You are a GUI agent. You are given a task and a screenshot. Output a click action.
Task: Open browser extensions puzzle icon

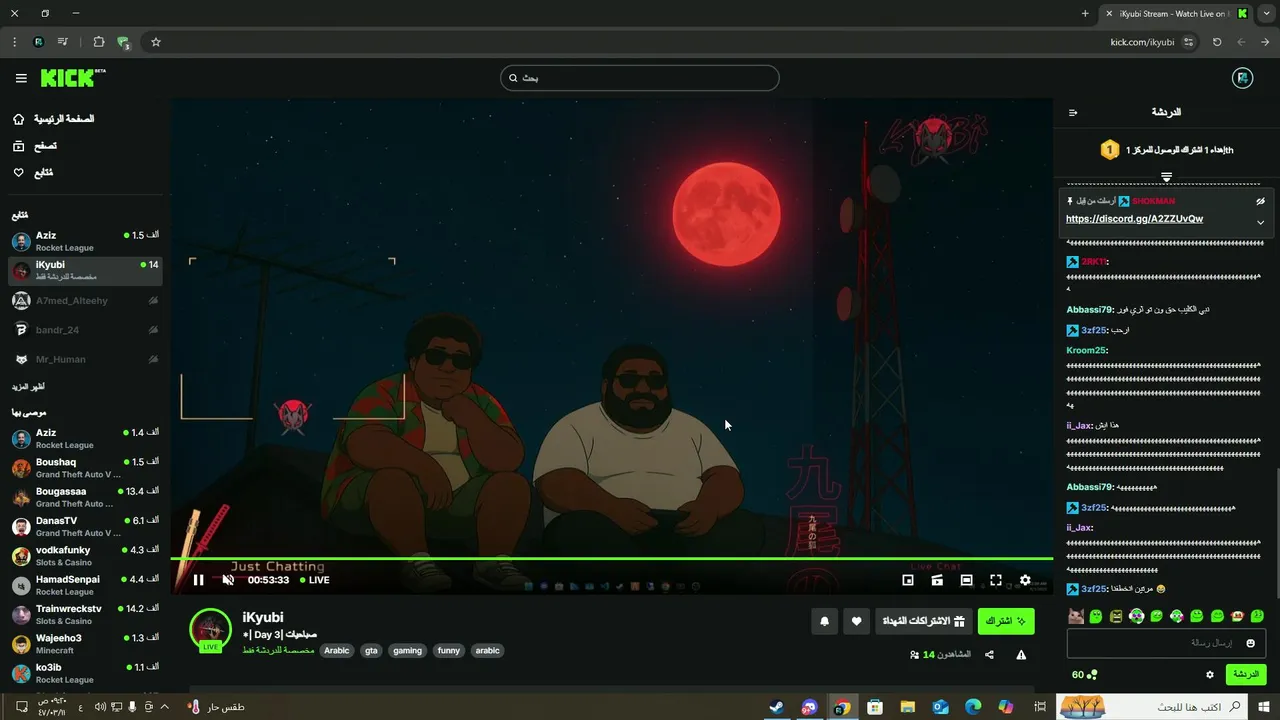pos(98,42)
